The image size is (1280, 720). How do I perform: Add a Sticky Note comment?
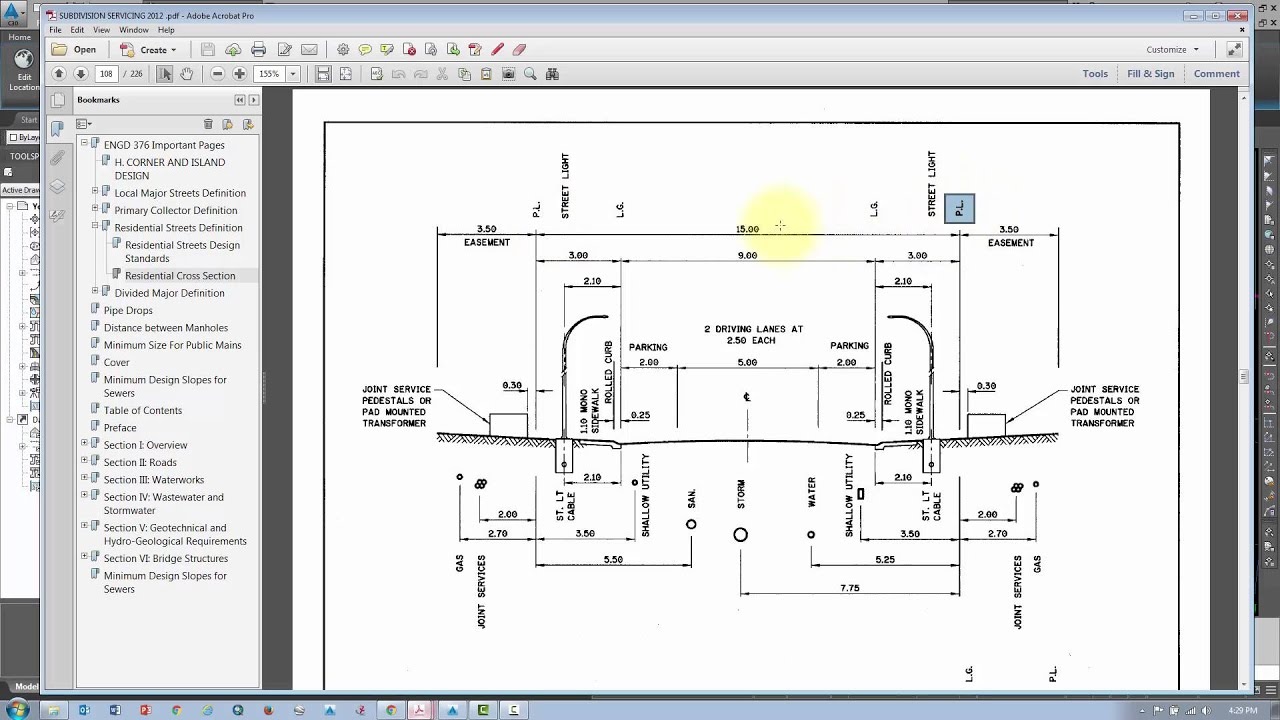(365, 49)
